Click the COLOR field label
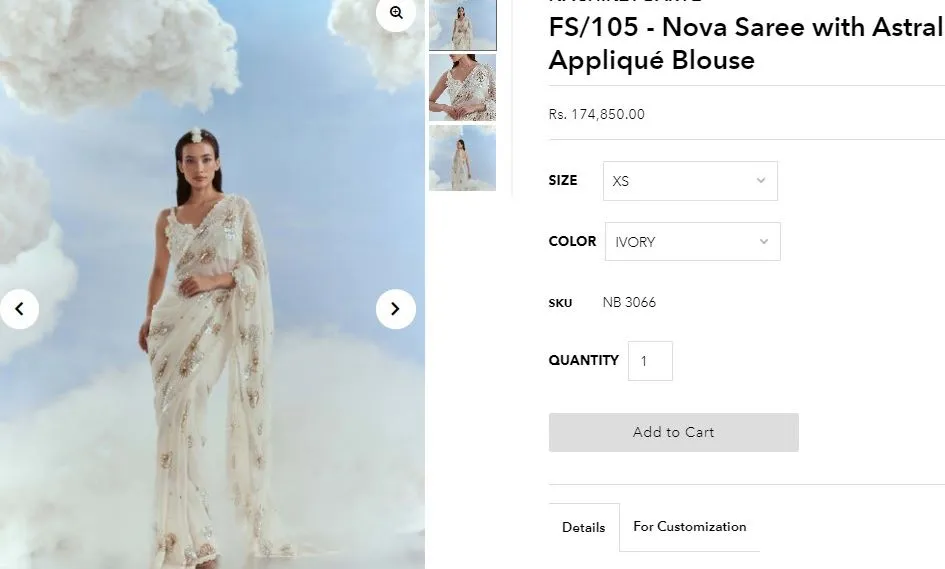945x569 pixels. pyautogui.click(x=572, y=241)
